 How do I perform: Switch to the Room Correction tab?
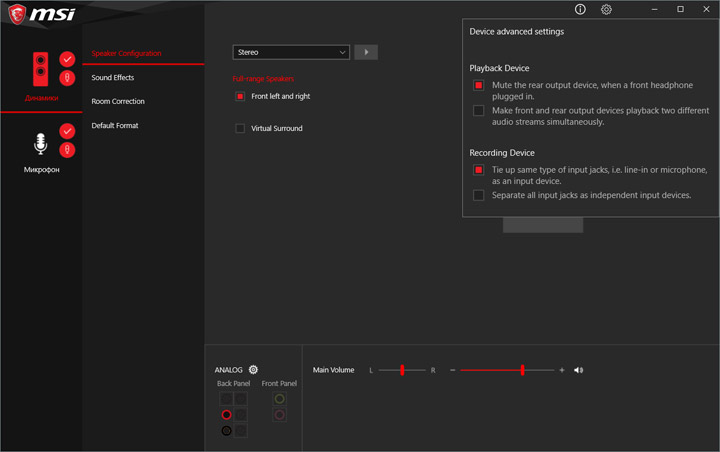(118, 102)
